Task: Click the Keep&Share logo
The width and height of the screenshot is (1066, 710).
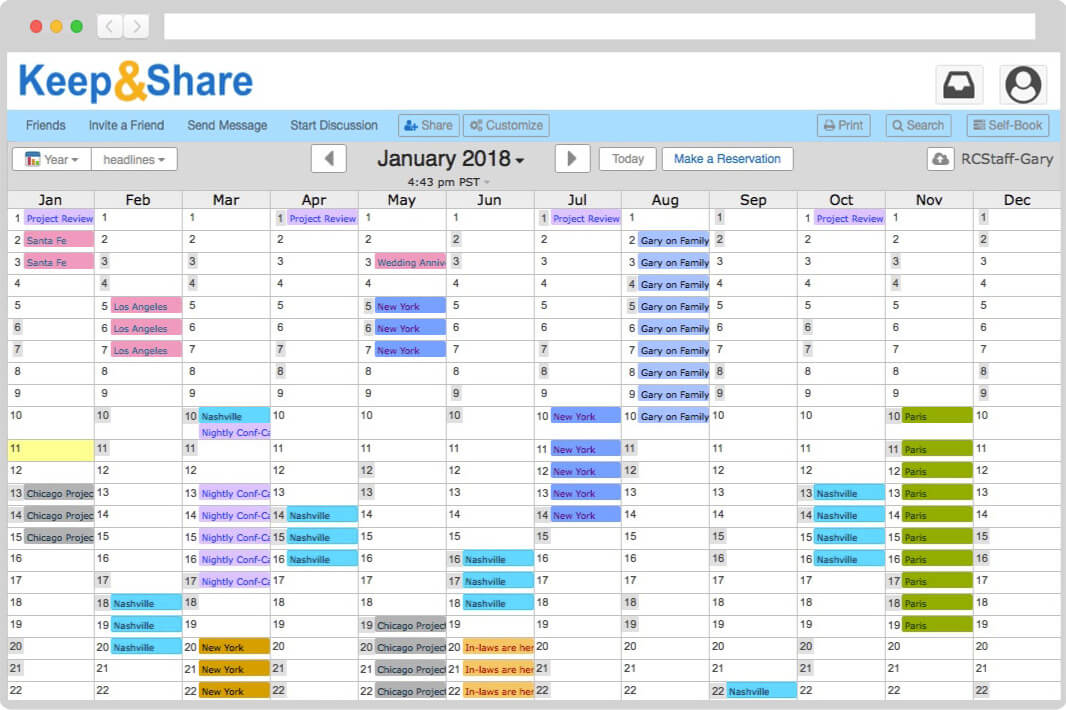Action: click(136, 82)
